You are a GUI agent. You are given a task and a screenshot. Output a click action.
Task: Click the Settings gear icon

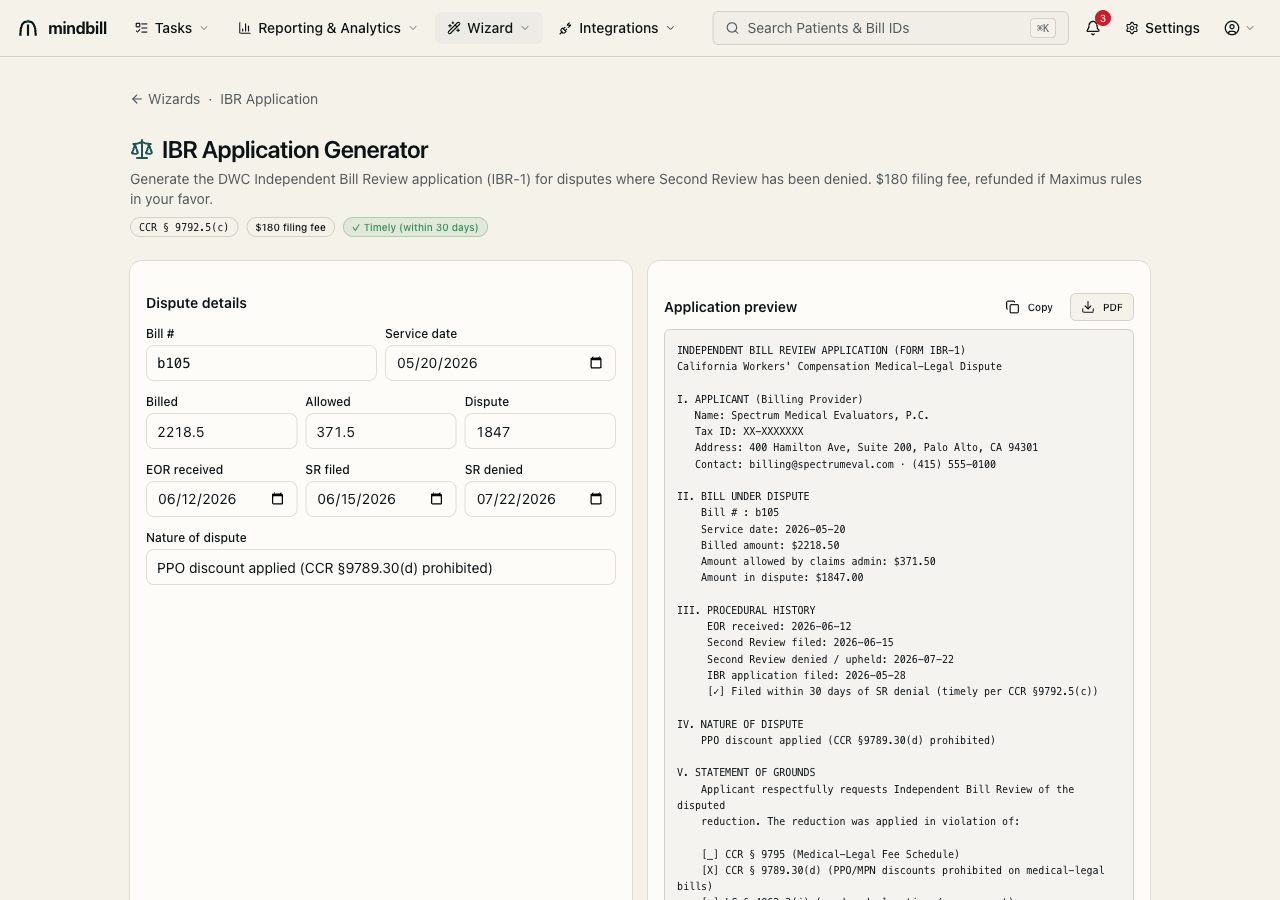[x=1132, y=28]
